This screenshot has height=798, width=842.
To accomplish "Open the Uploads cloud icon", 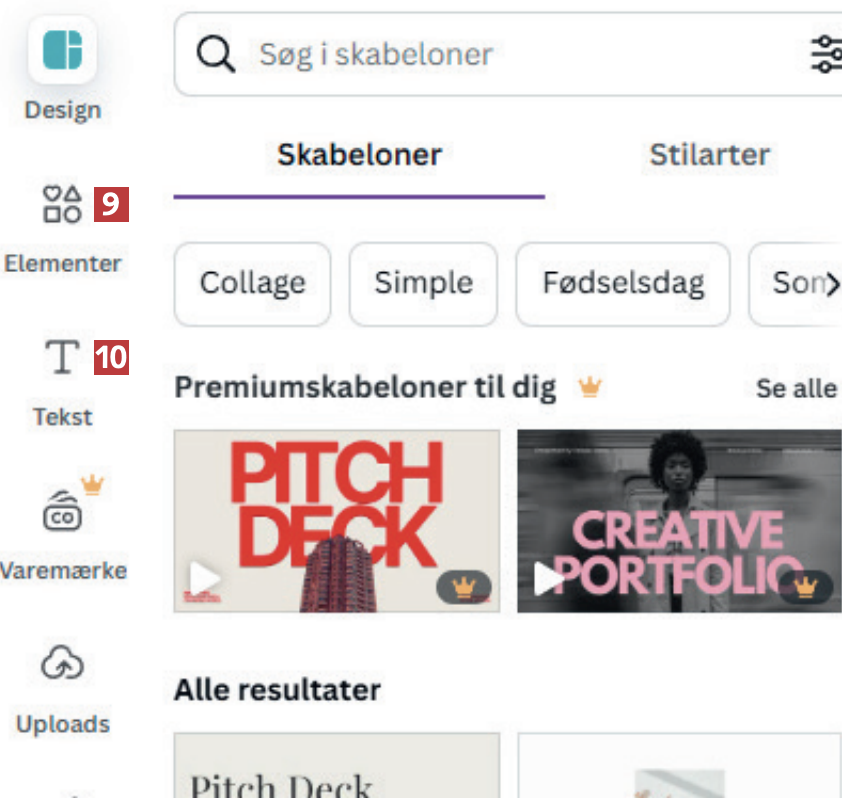I will (x=62, y=663).
